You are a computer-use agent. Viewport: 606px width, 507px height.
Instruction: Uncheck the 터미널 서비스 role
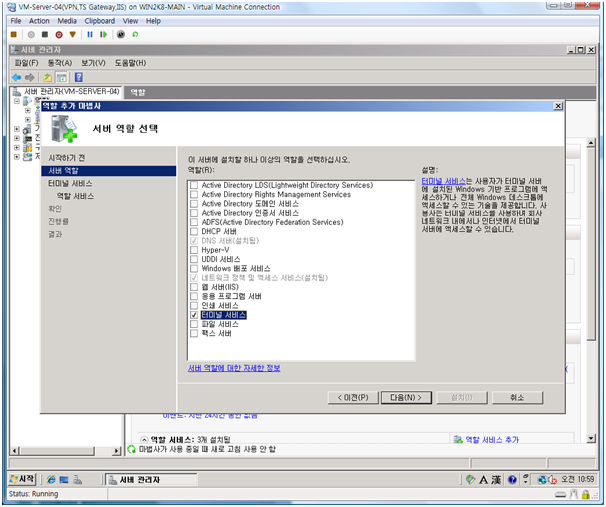tap(194, 315)
